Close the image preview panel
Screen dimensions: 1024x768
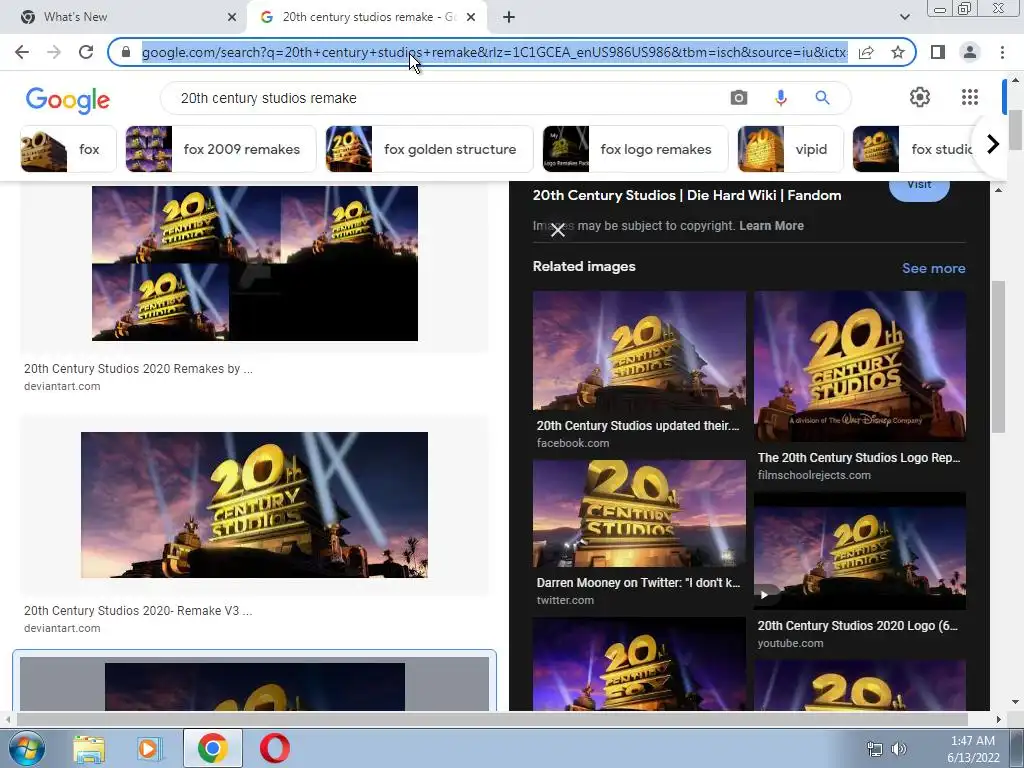(x=558, y=230)
